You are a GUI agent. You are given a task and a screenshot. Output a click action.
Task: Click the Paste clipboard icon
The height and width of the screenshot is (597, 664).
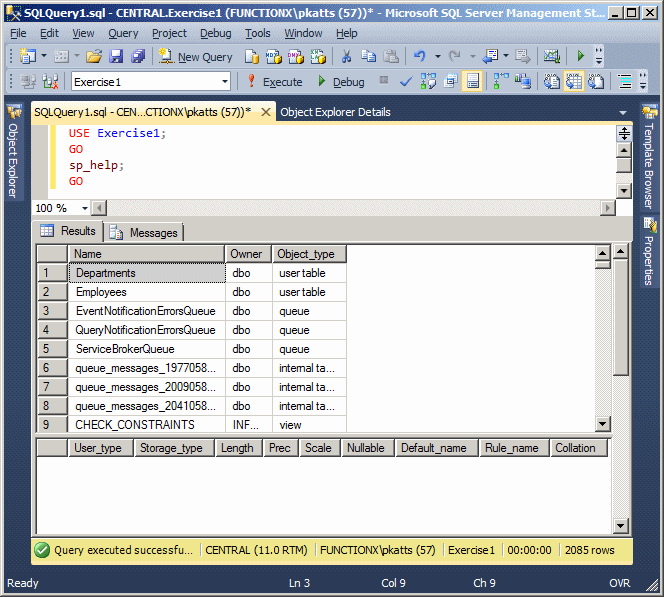point(390,56)
